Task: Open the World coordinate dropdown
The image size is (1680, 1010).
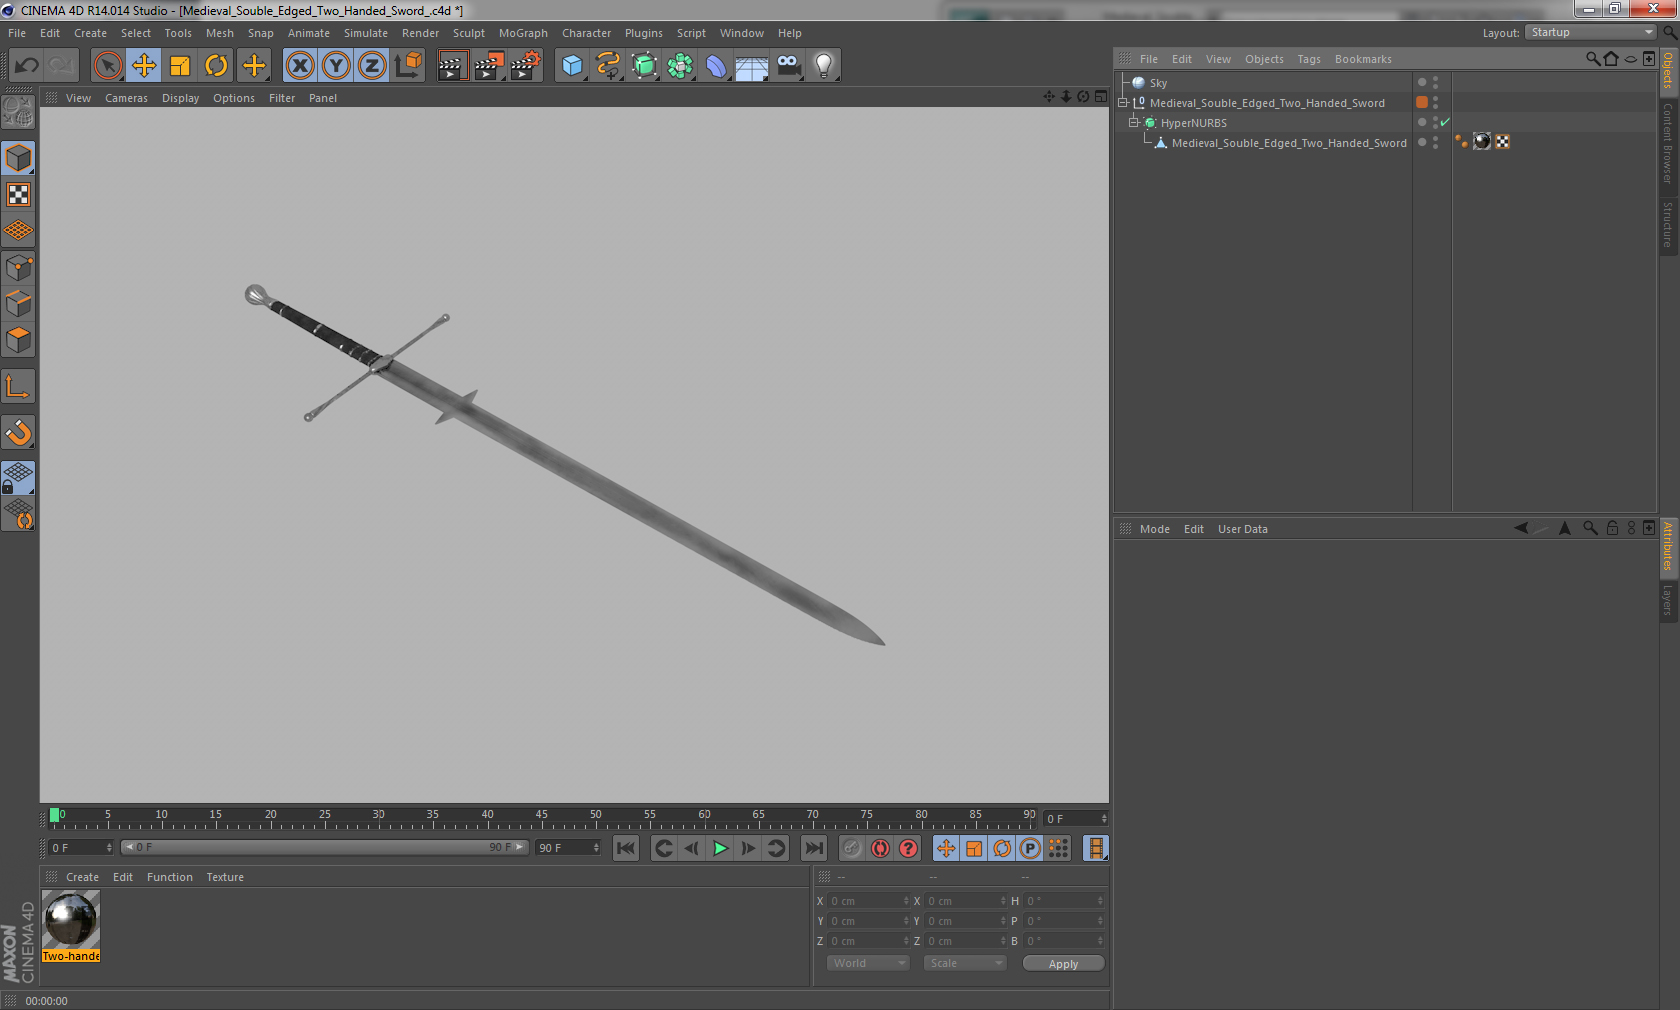Action: pyautogui.click(x=868, y=963)
